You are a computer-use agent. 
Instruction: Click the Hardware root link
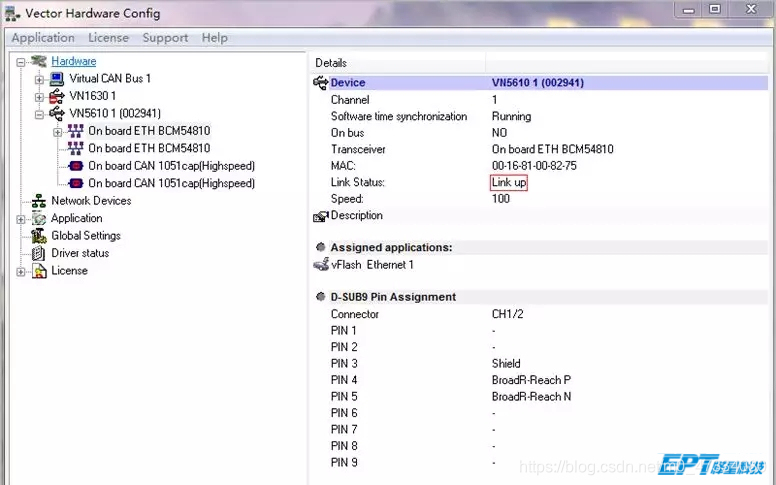tap(74, 61)
